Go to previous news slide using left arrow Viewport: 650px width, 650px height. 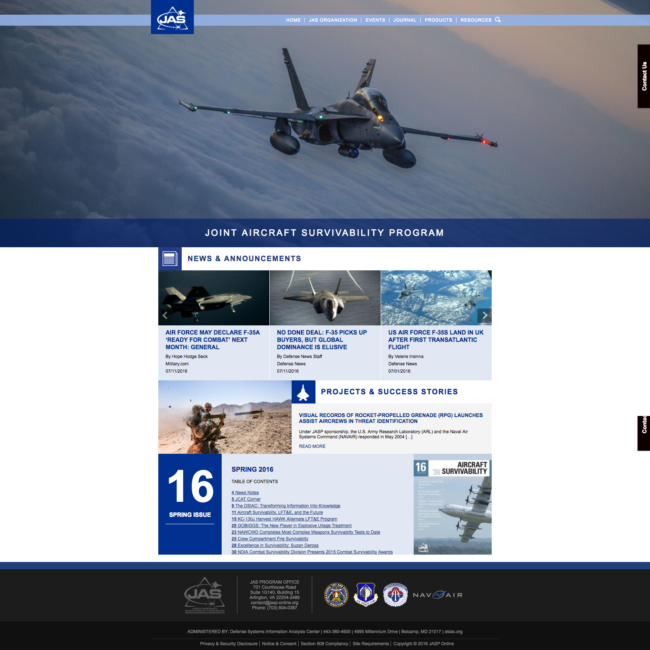point(165,315)
